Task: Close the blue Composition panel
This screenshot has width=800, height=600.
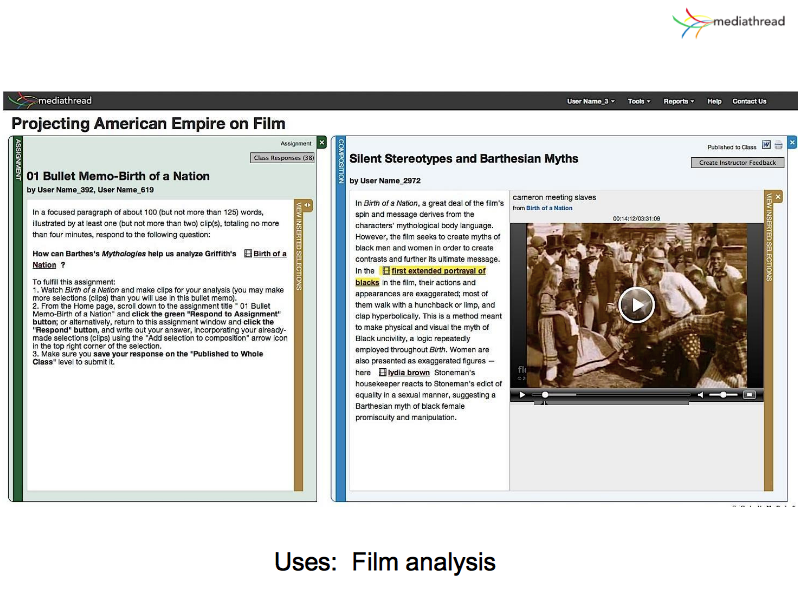Action: pos(792,143)
